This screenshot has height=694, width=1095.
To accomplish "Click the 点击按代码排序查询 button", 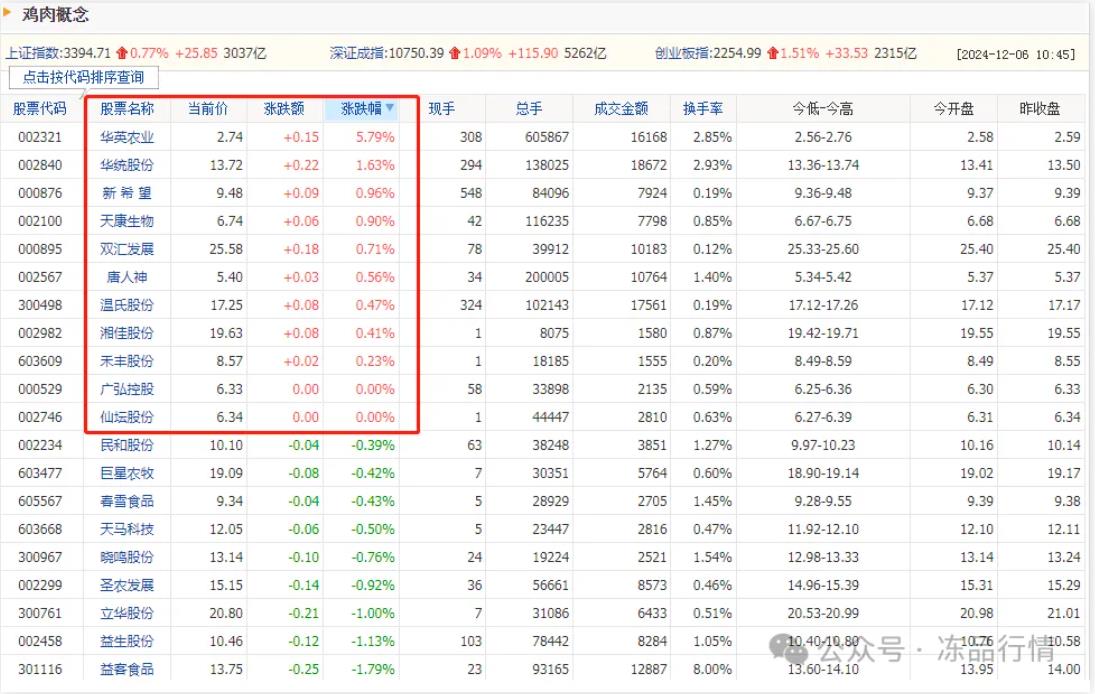I will [84, 77].
